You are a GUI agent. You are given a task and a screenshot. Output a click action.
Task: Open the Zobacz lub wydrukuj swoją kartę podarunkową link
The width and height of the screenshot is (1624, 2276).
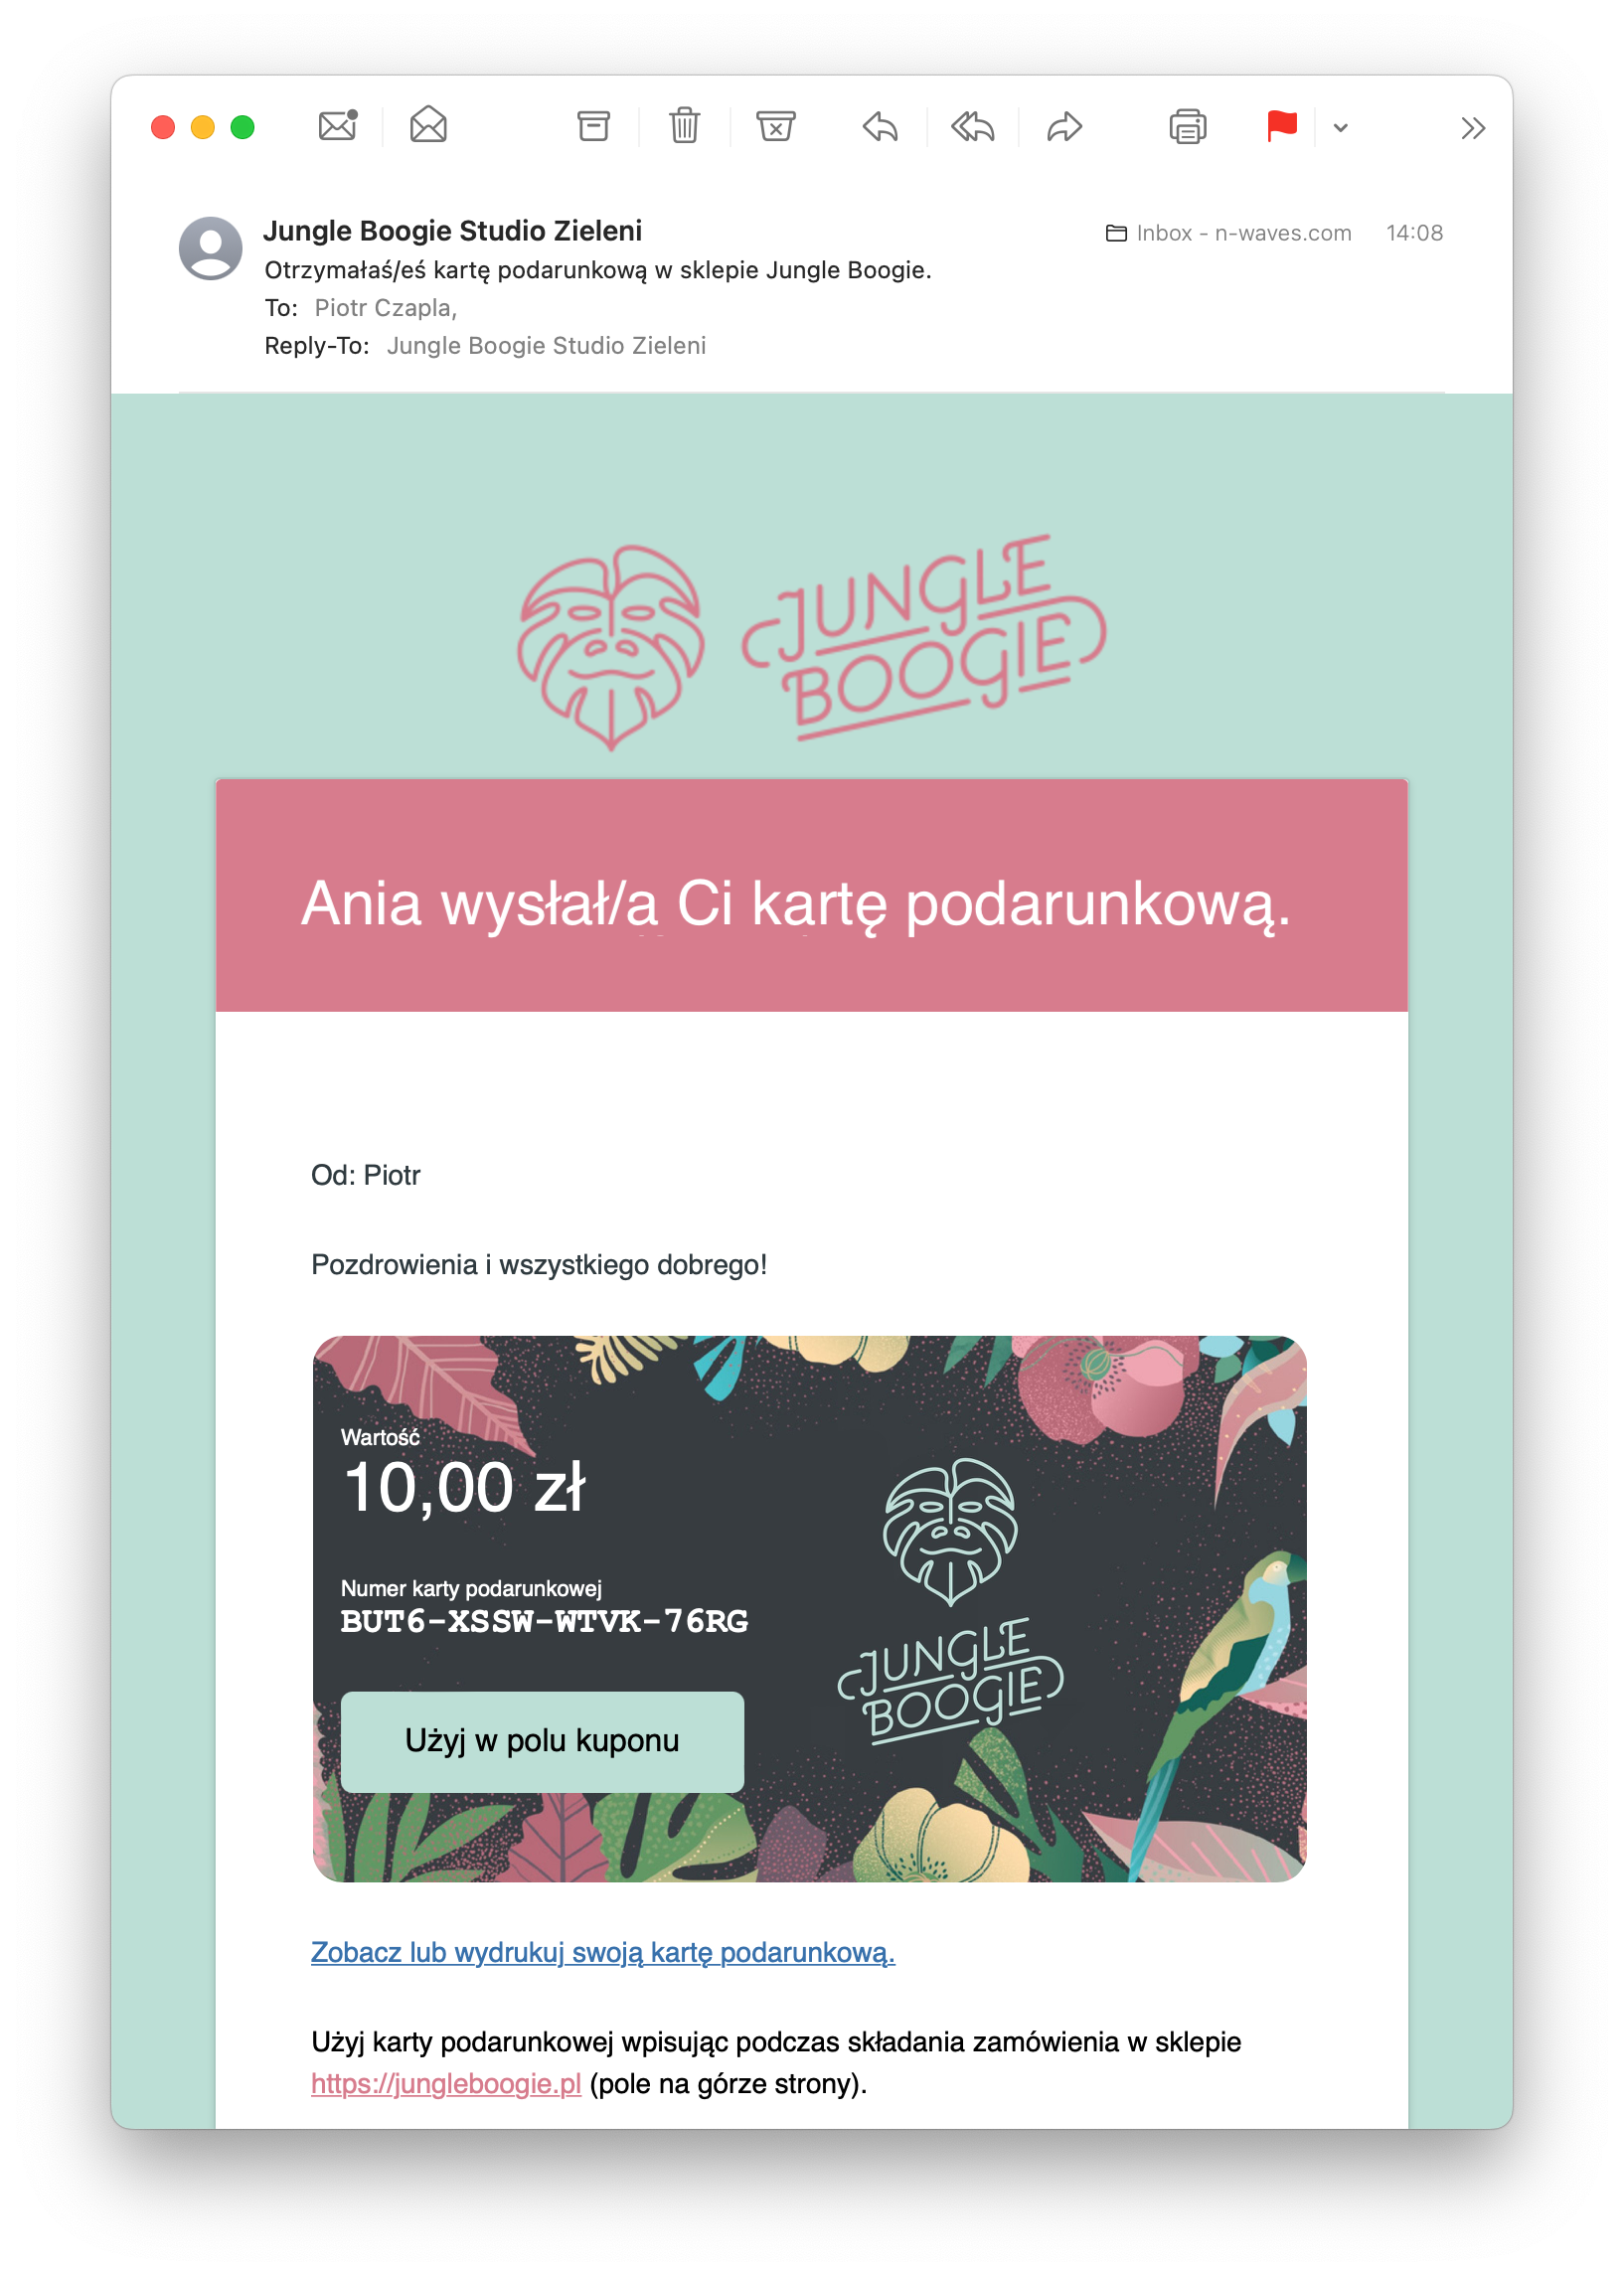[x=603, y=1952]
